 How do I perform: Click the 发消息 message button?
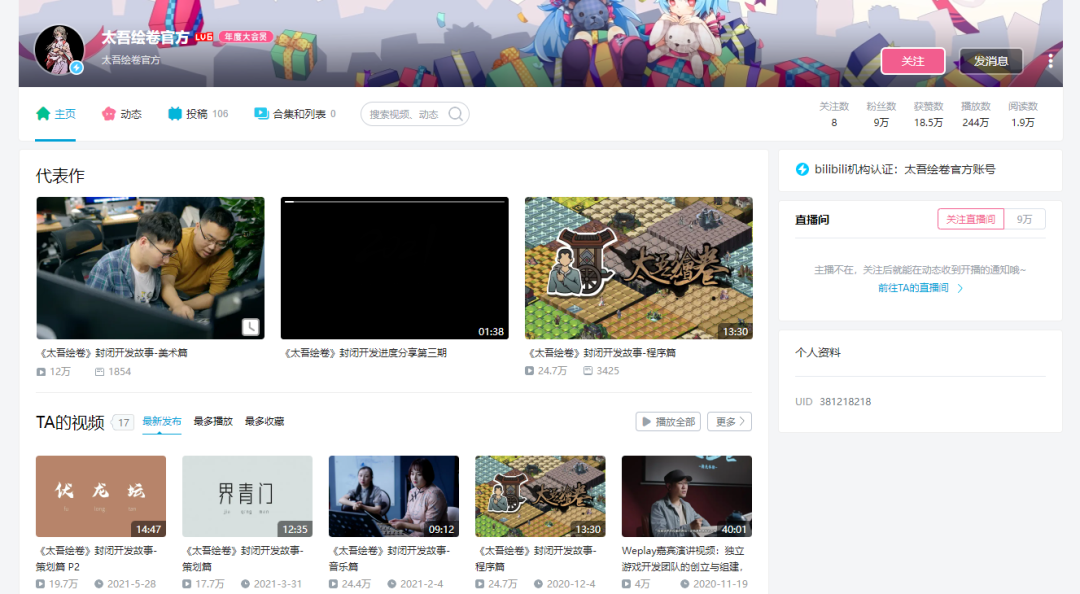pos(991,61)
